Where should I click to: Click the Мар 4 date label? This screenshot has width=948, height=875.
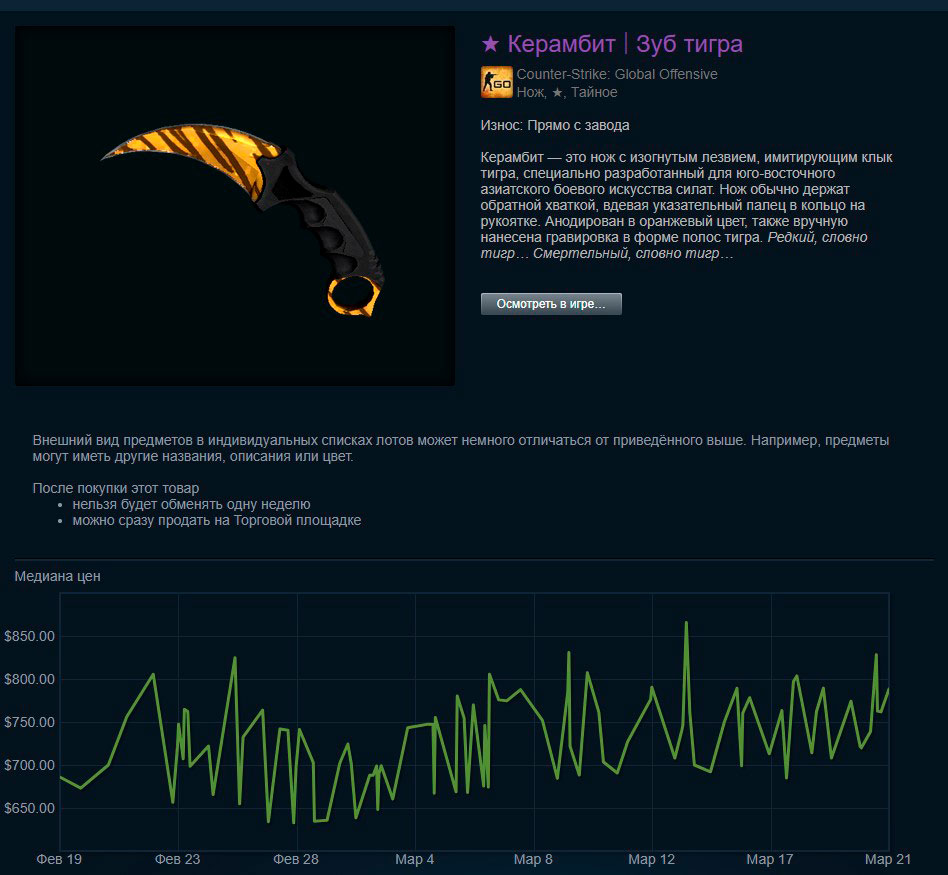[415, 859]
